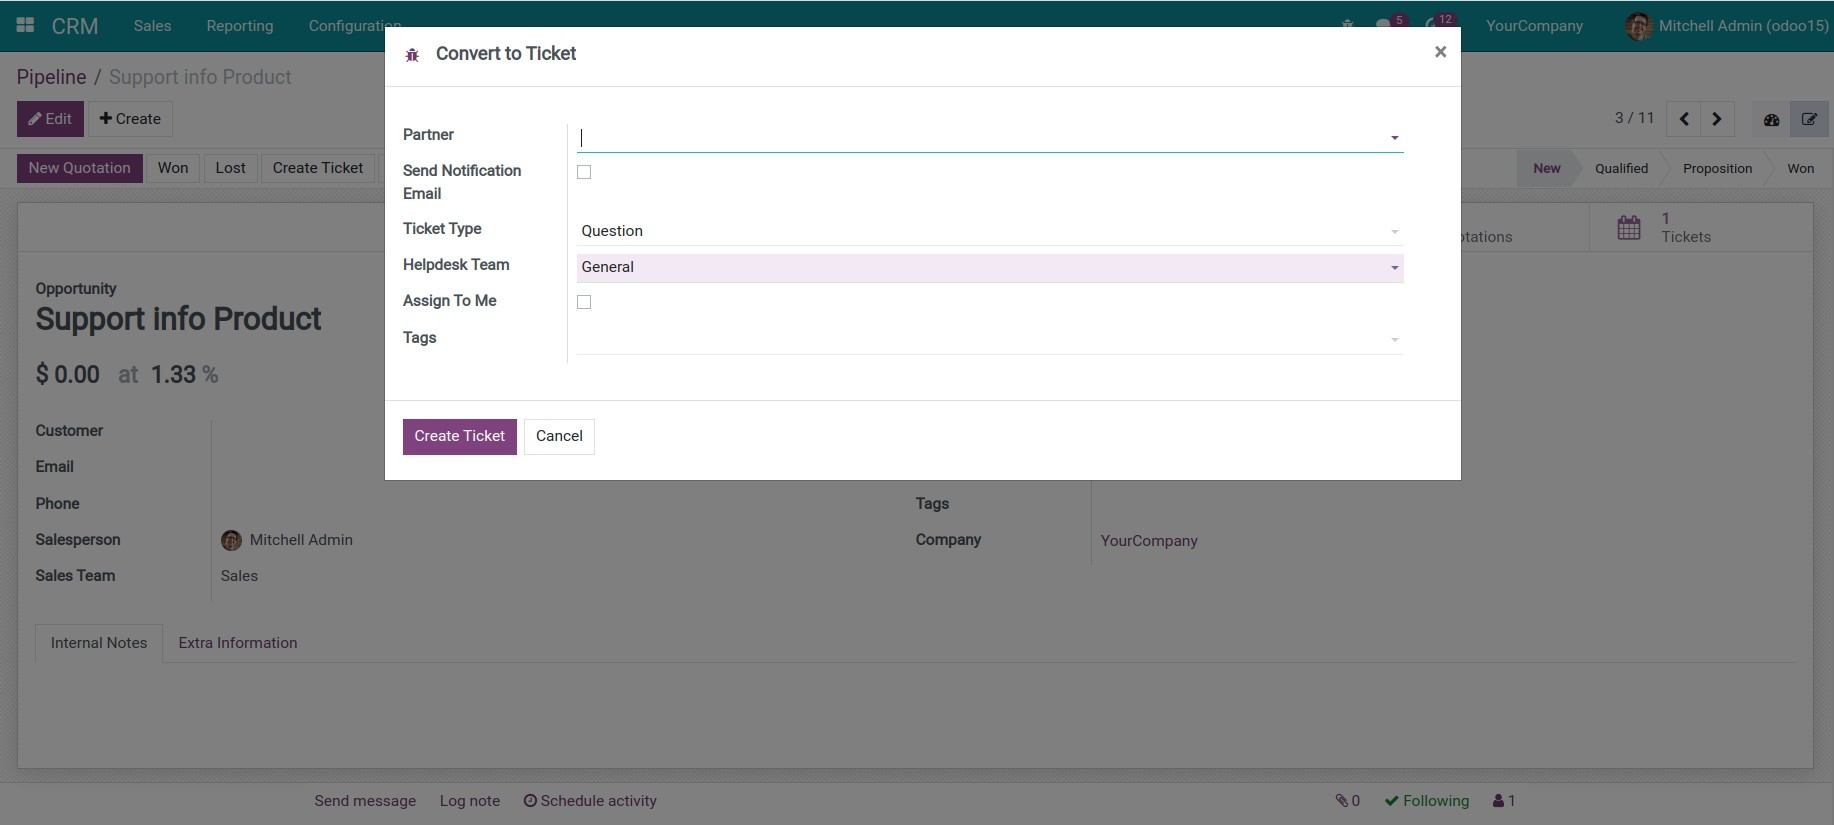1834x825 pixels.
Task: Click the Tags input field
Action: pos(980,339)
